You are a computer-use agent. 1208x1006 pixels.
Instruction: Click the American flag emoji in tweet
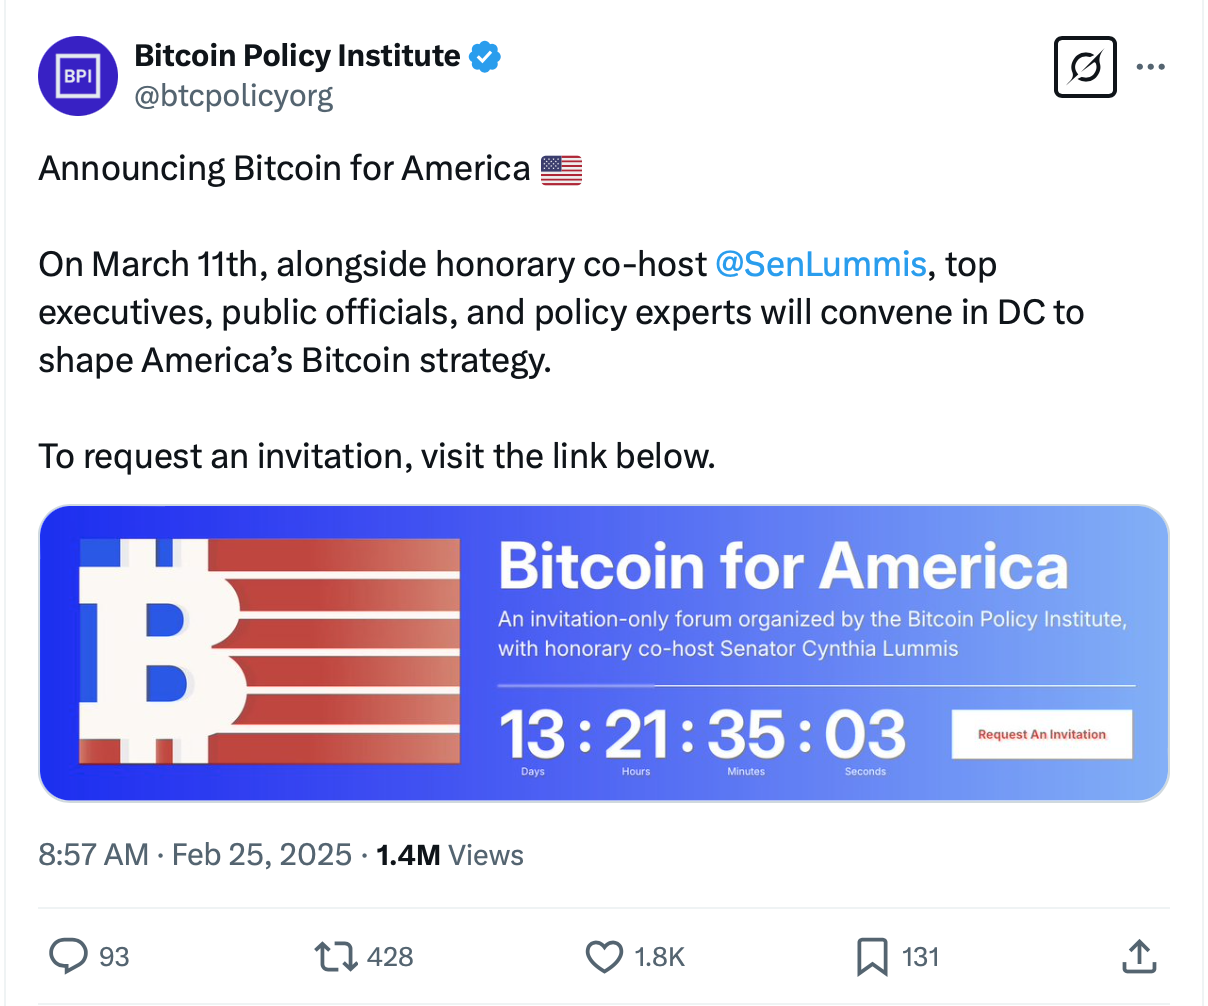pos(561,170)
